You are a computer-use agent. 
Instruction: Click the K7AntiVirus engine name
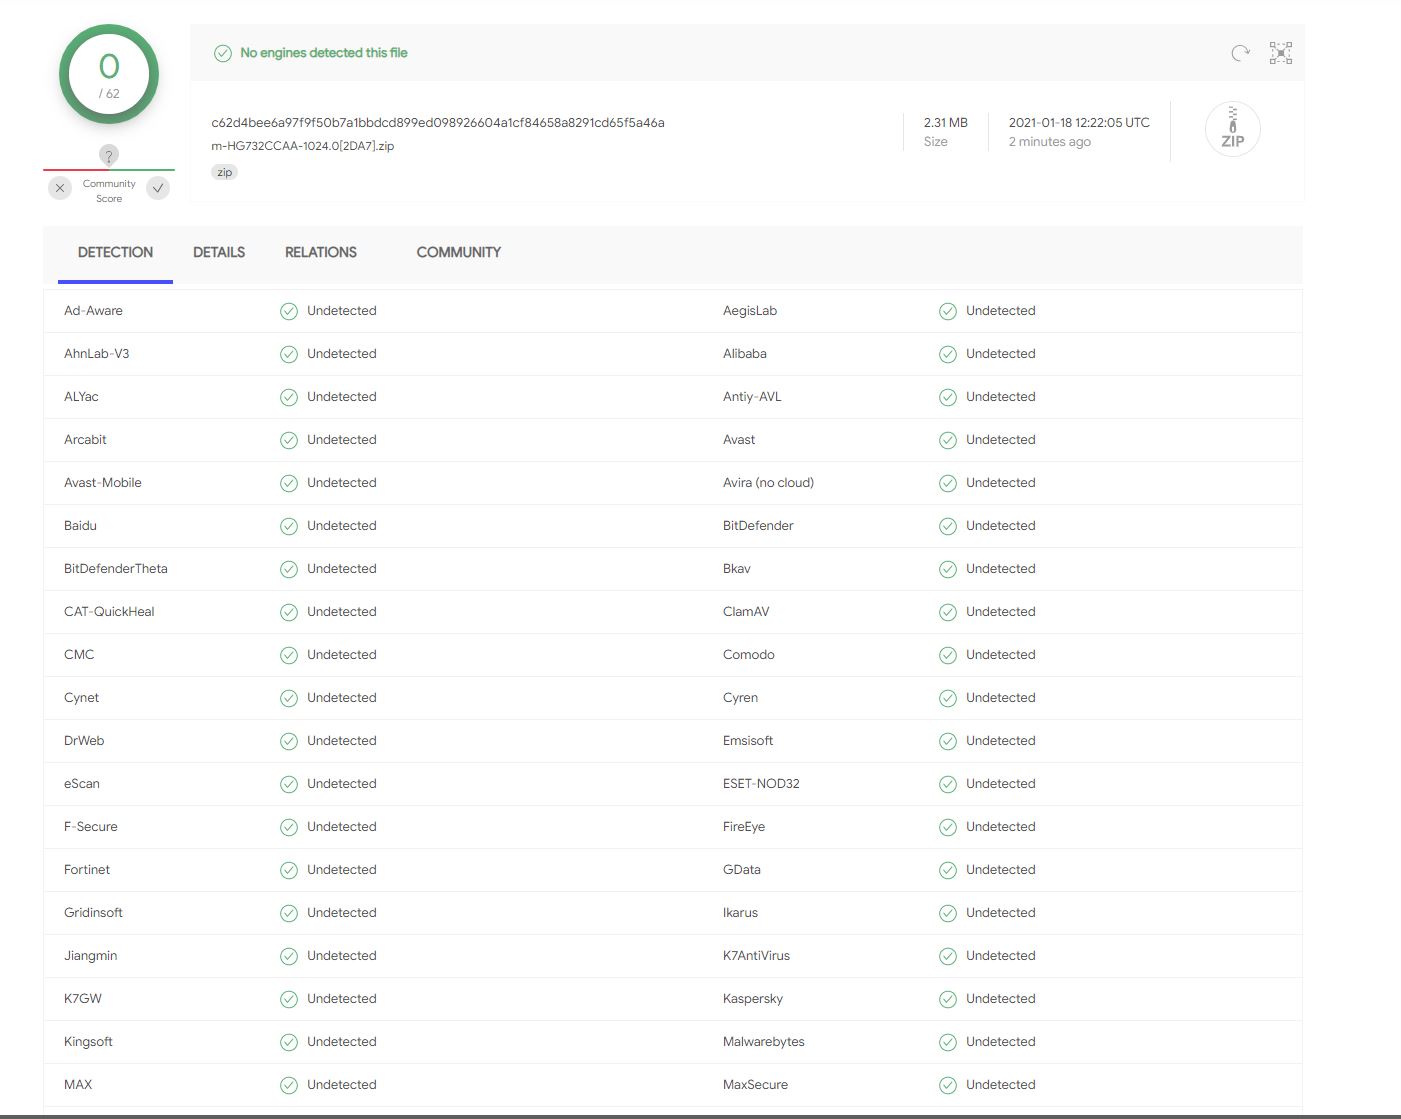coord(756,956)
